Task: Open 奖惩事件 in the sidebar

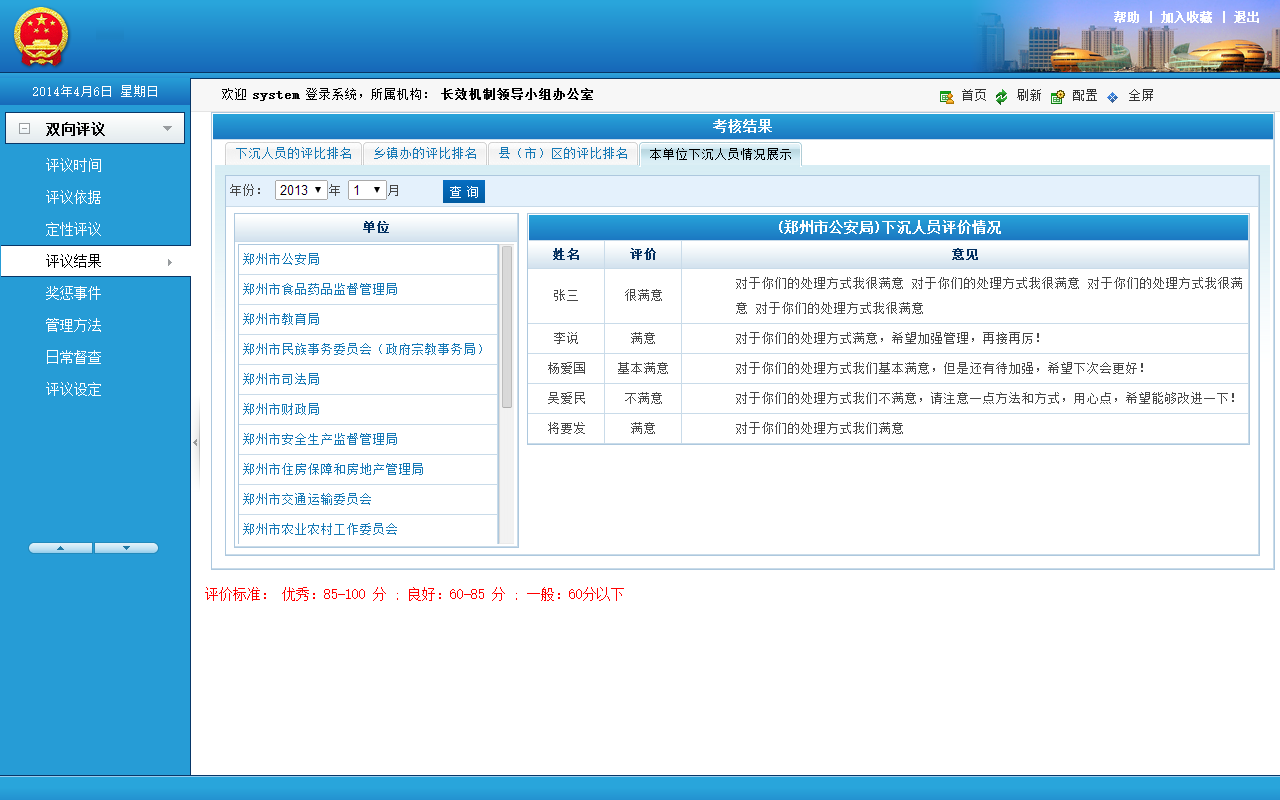Action: point(74,293)
